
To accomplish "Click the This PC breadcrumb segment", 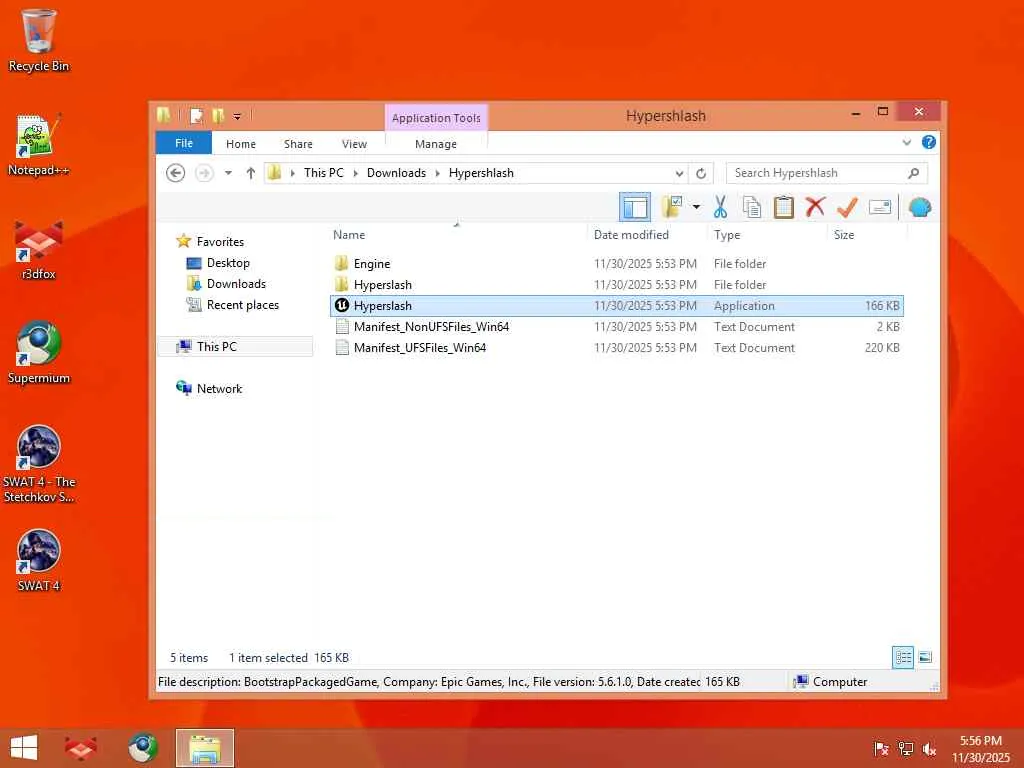I will (x=323, y=173).
